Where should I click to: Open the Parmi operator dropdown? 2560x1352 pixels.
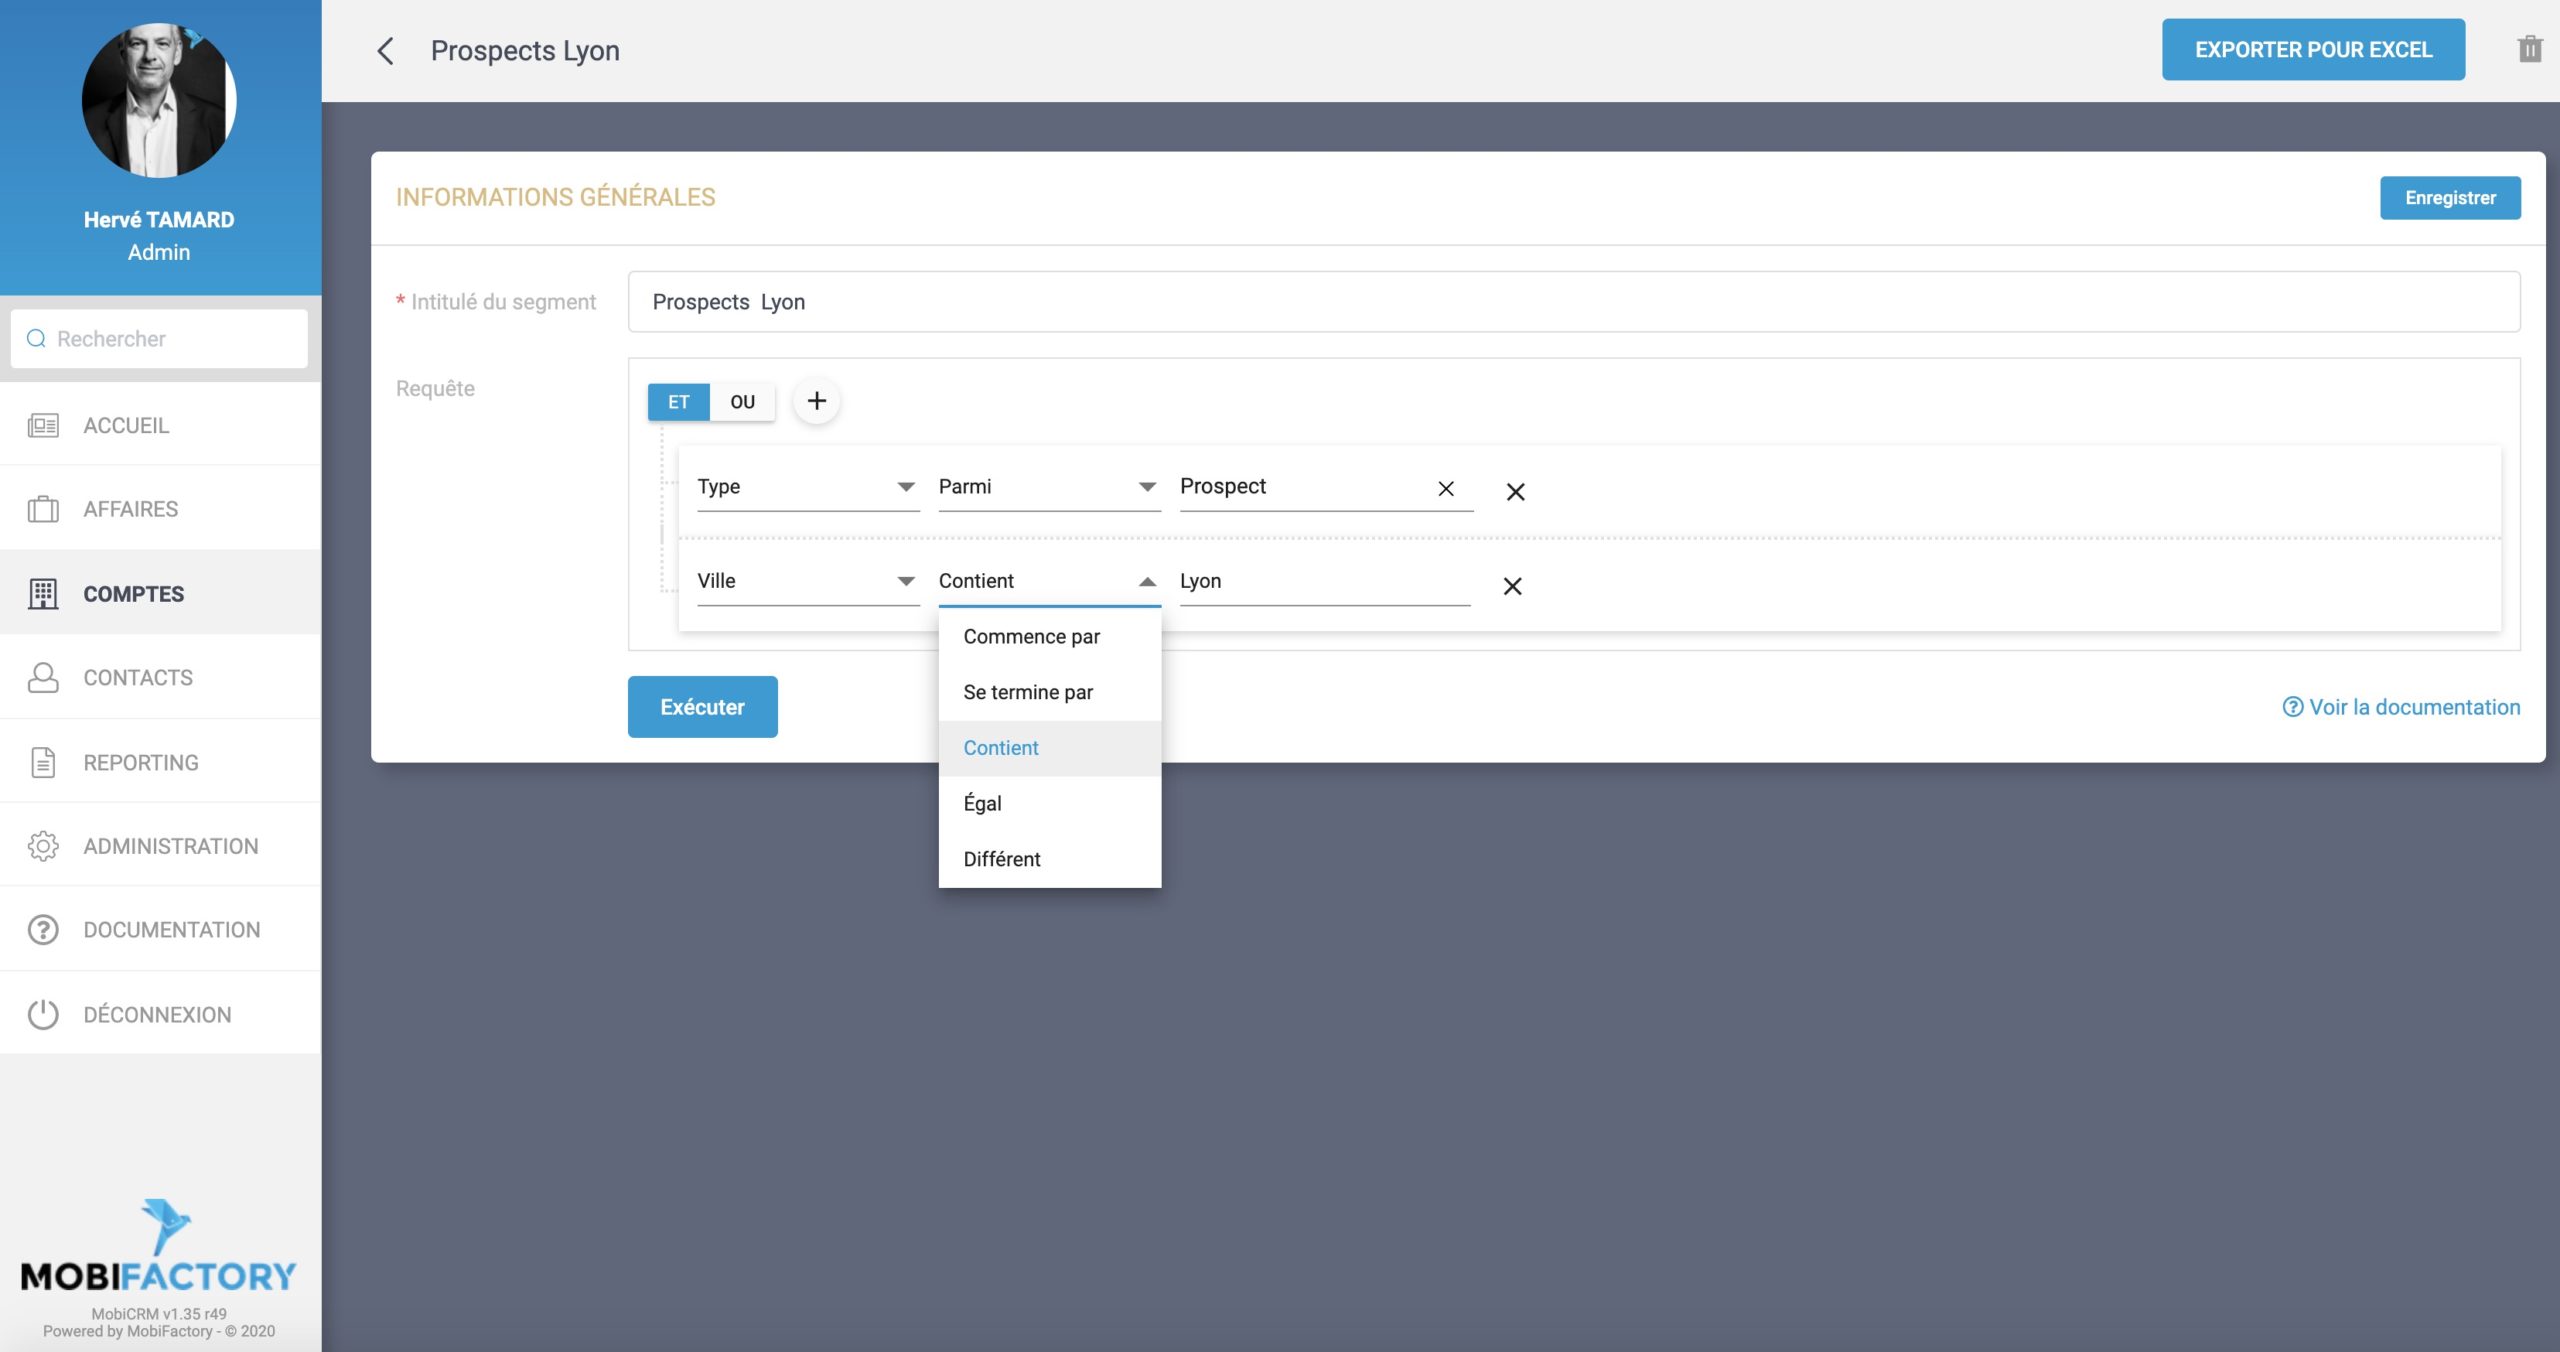click(x=1048, y=487)
